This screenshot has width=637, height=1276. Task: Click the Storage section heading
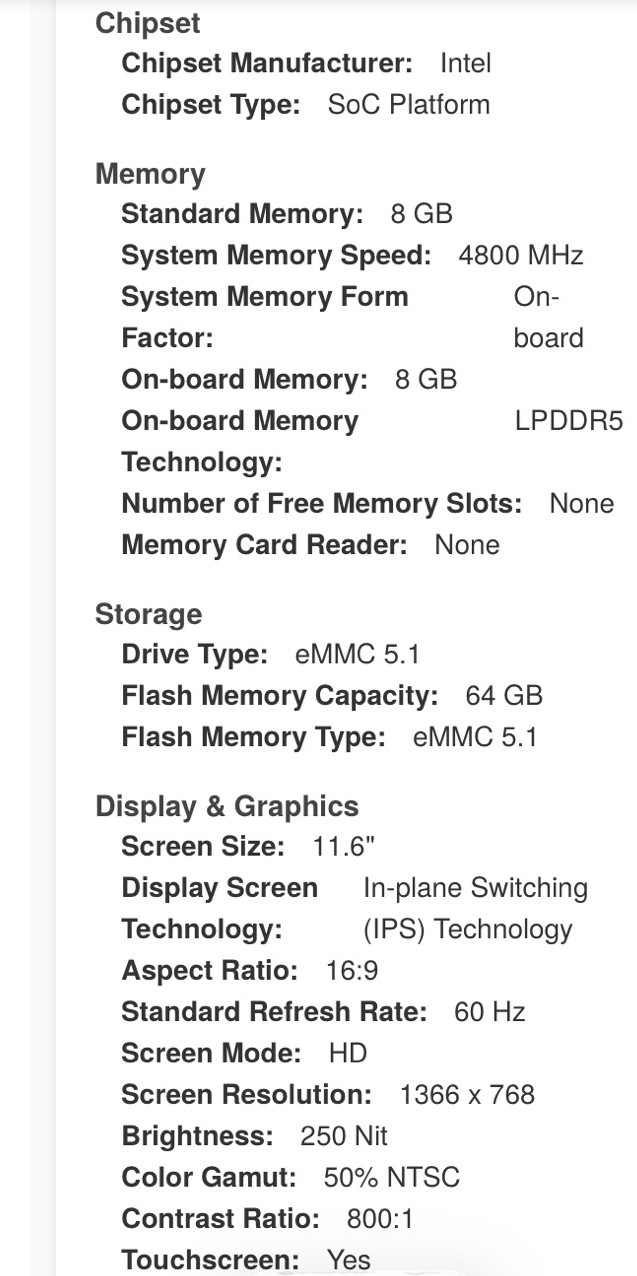[148, 614]
